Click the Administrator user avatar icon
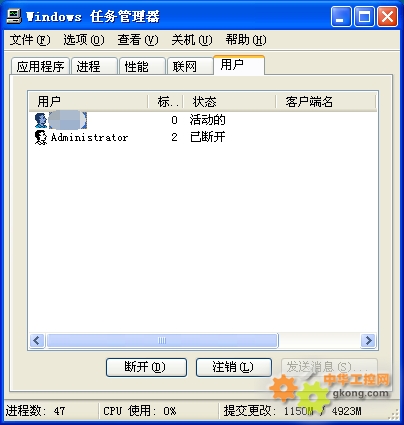 point(41,137)
